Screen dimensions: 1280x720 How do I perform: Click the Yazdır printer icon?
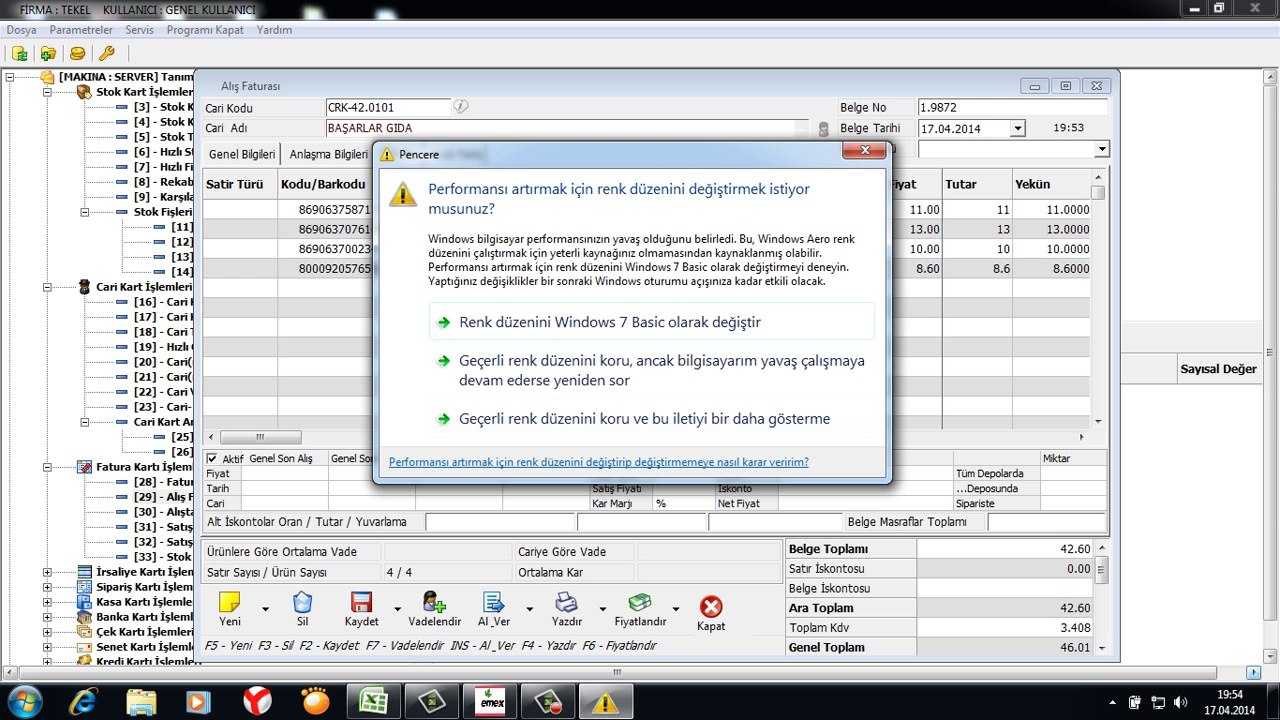coord(566,602)
